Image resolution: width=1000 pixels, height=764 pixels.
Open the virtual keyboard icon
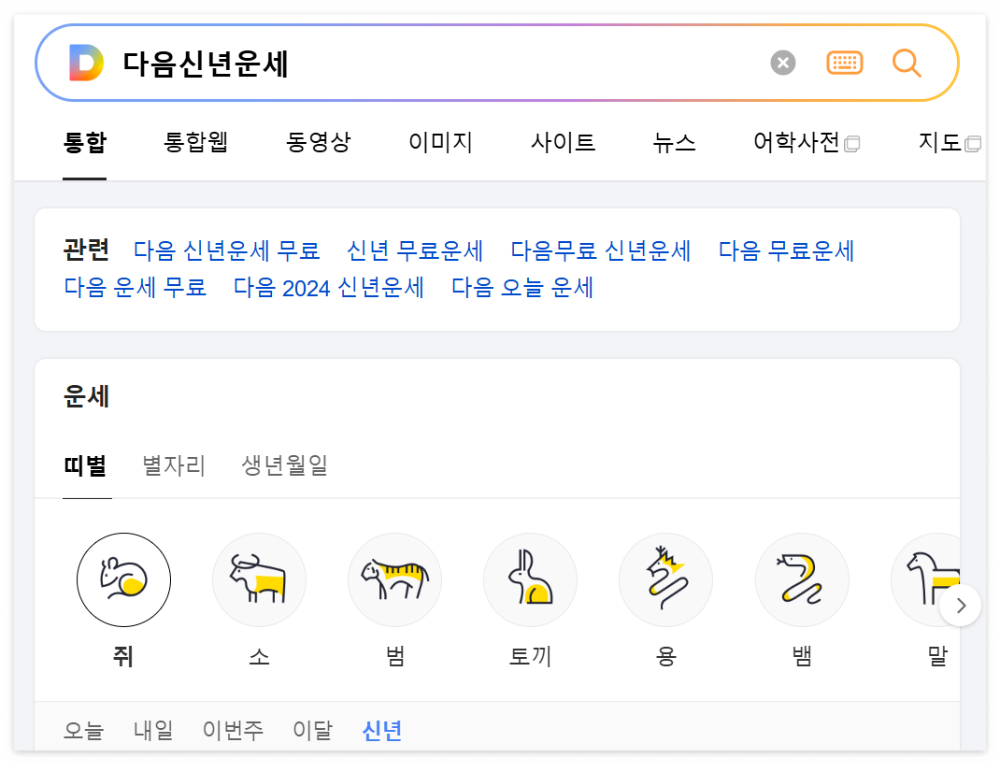pyautogui.click(x=844, y=62)
